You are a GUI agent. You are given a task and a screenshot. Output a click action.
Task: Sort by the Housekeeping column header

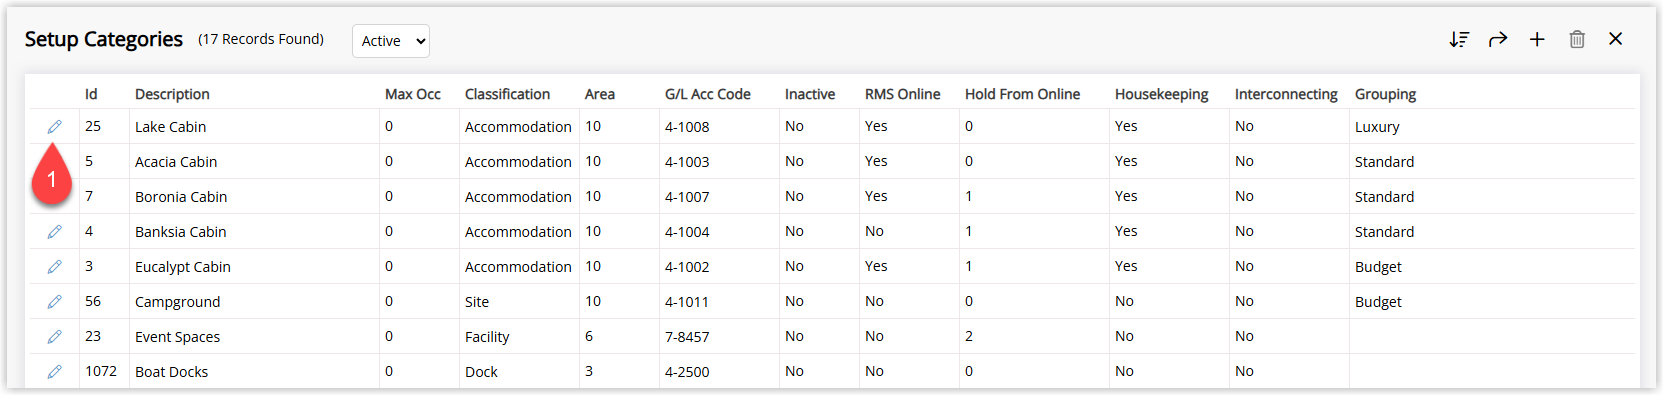[1161, 94]
